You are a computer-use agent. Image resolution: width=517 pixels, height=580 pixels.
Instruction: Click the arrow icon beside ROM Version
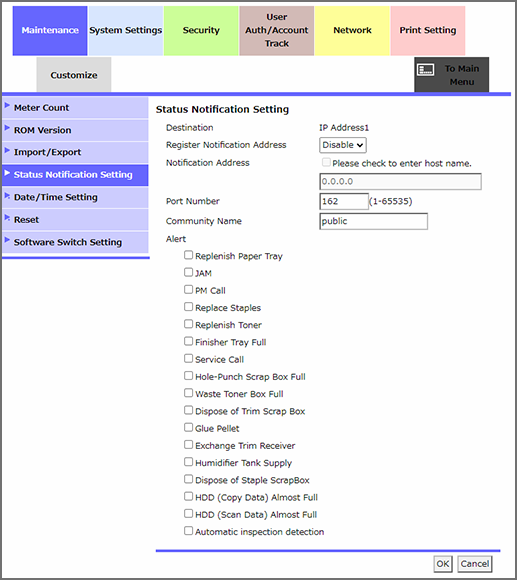point(7,128)
